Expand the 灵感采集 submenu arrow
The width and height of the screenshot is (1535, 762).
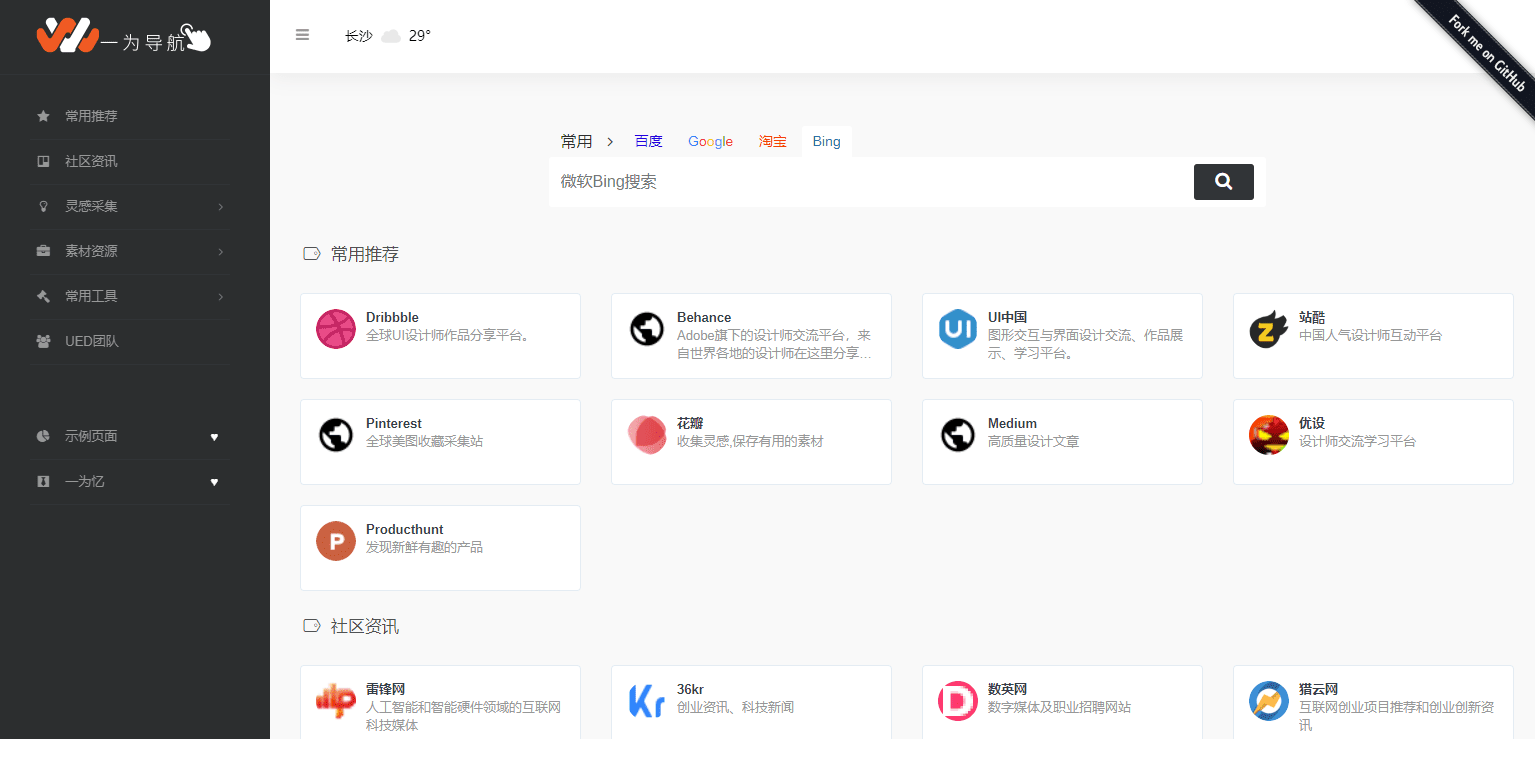(x=220, y=207)
